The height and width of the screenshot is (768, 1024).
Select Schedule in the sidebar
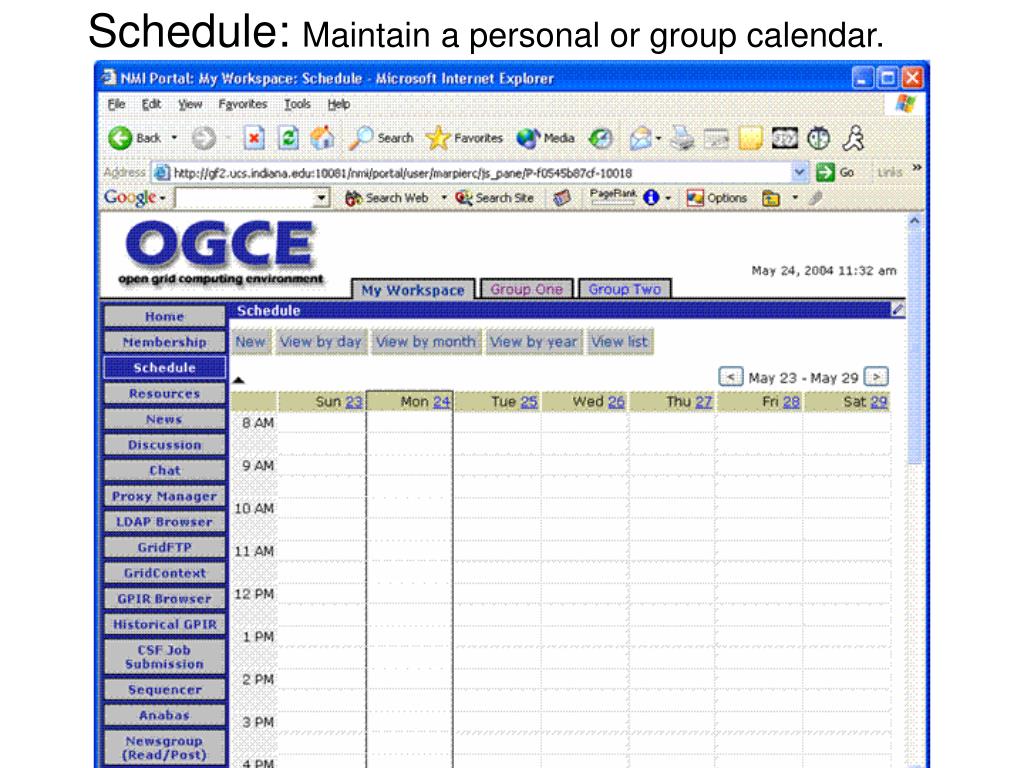165,368
